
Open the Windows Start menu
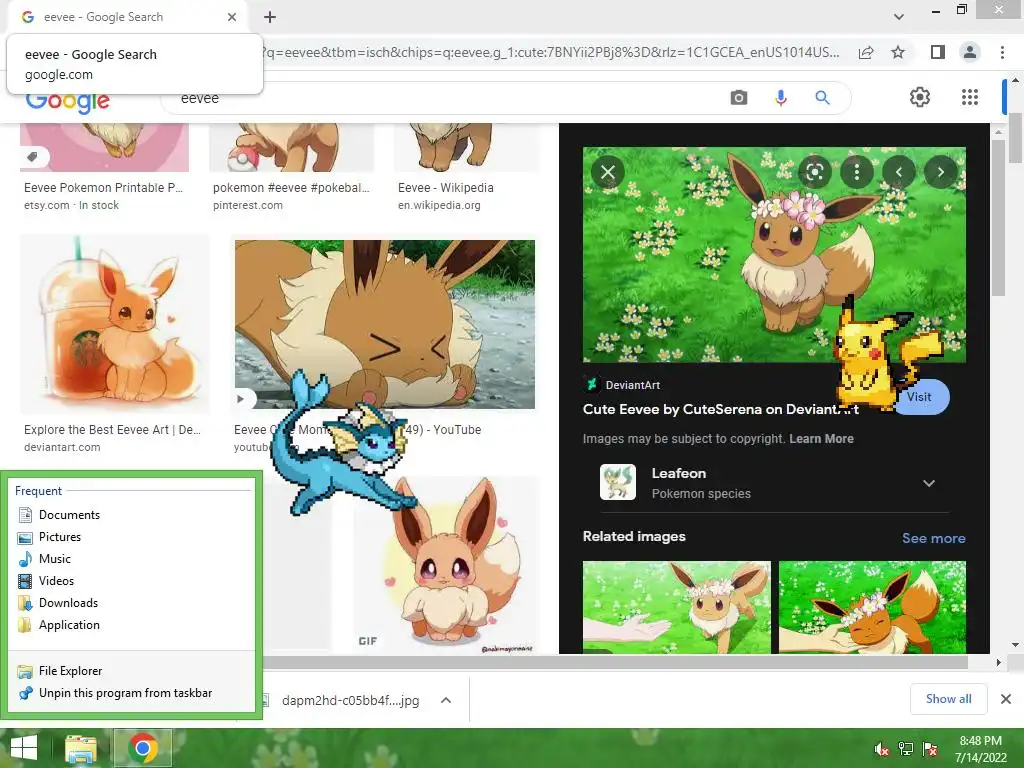24,748
